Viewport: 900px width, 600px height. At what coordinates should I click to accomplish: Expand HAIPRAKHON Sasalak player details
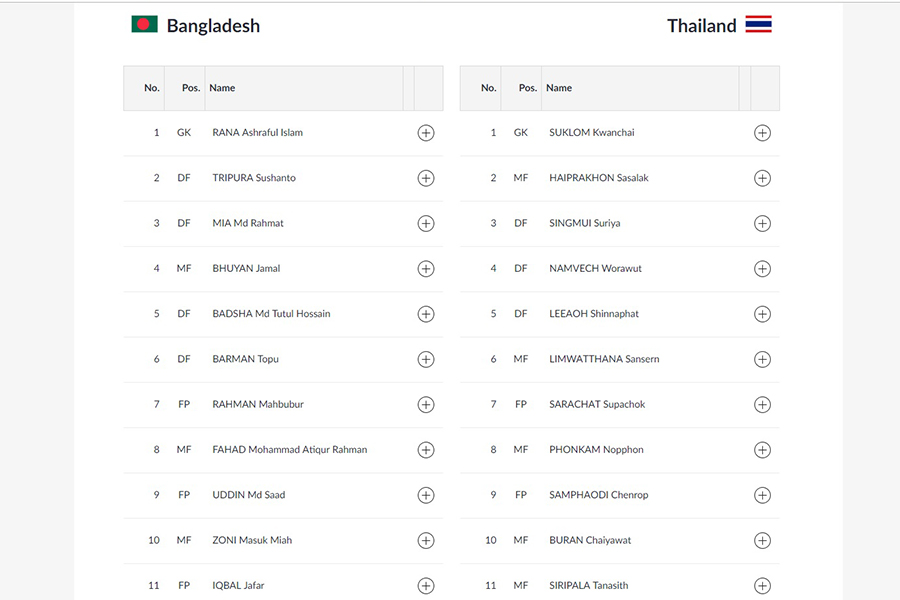[x=762, y=179]
